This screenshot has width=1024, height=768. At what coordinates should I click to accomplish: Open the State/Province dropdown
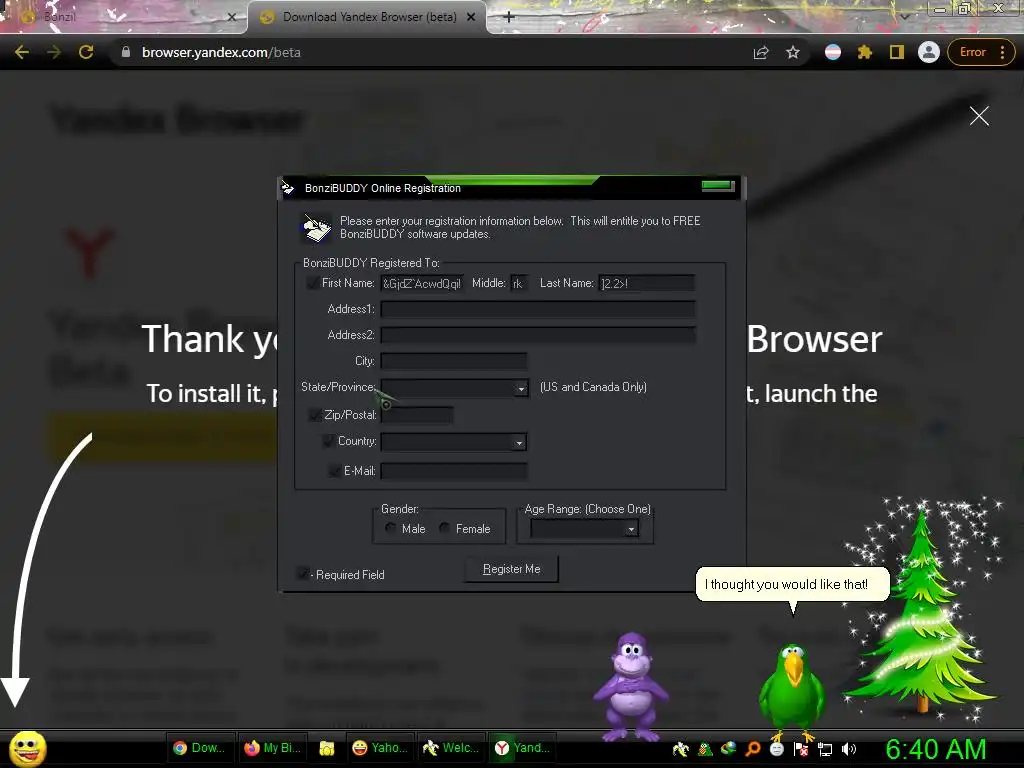point(520,389)
